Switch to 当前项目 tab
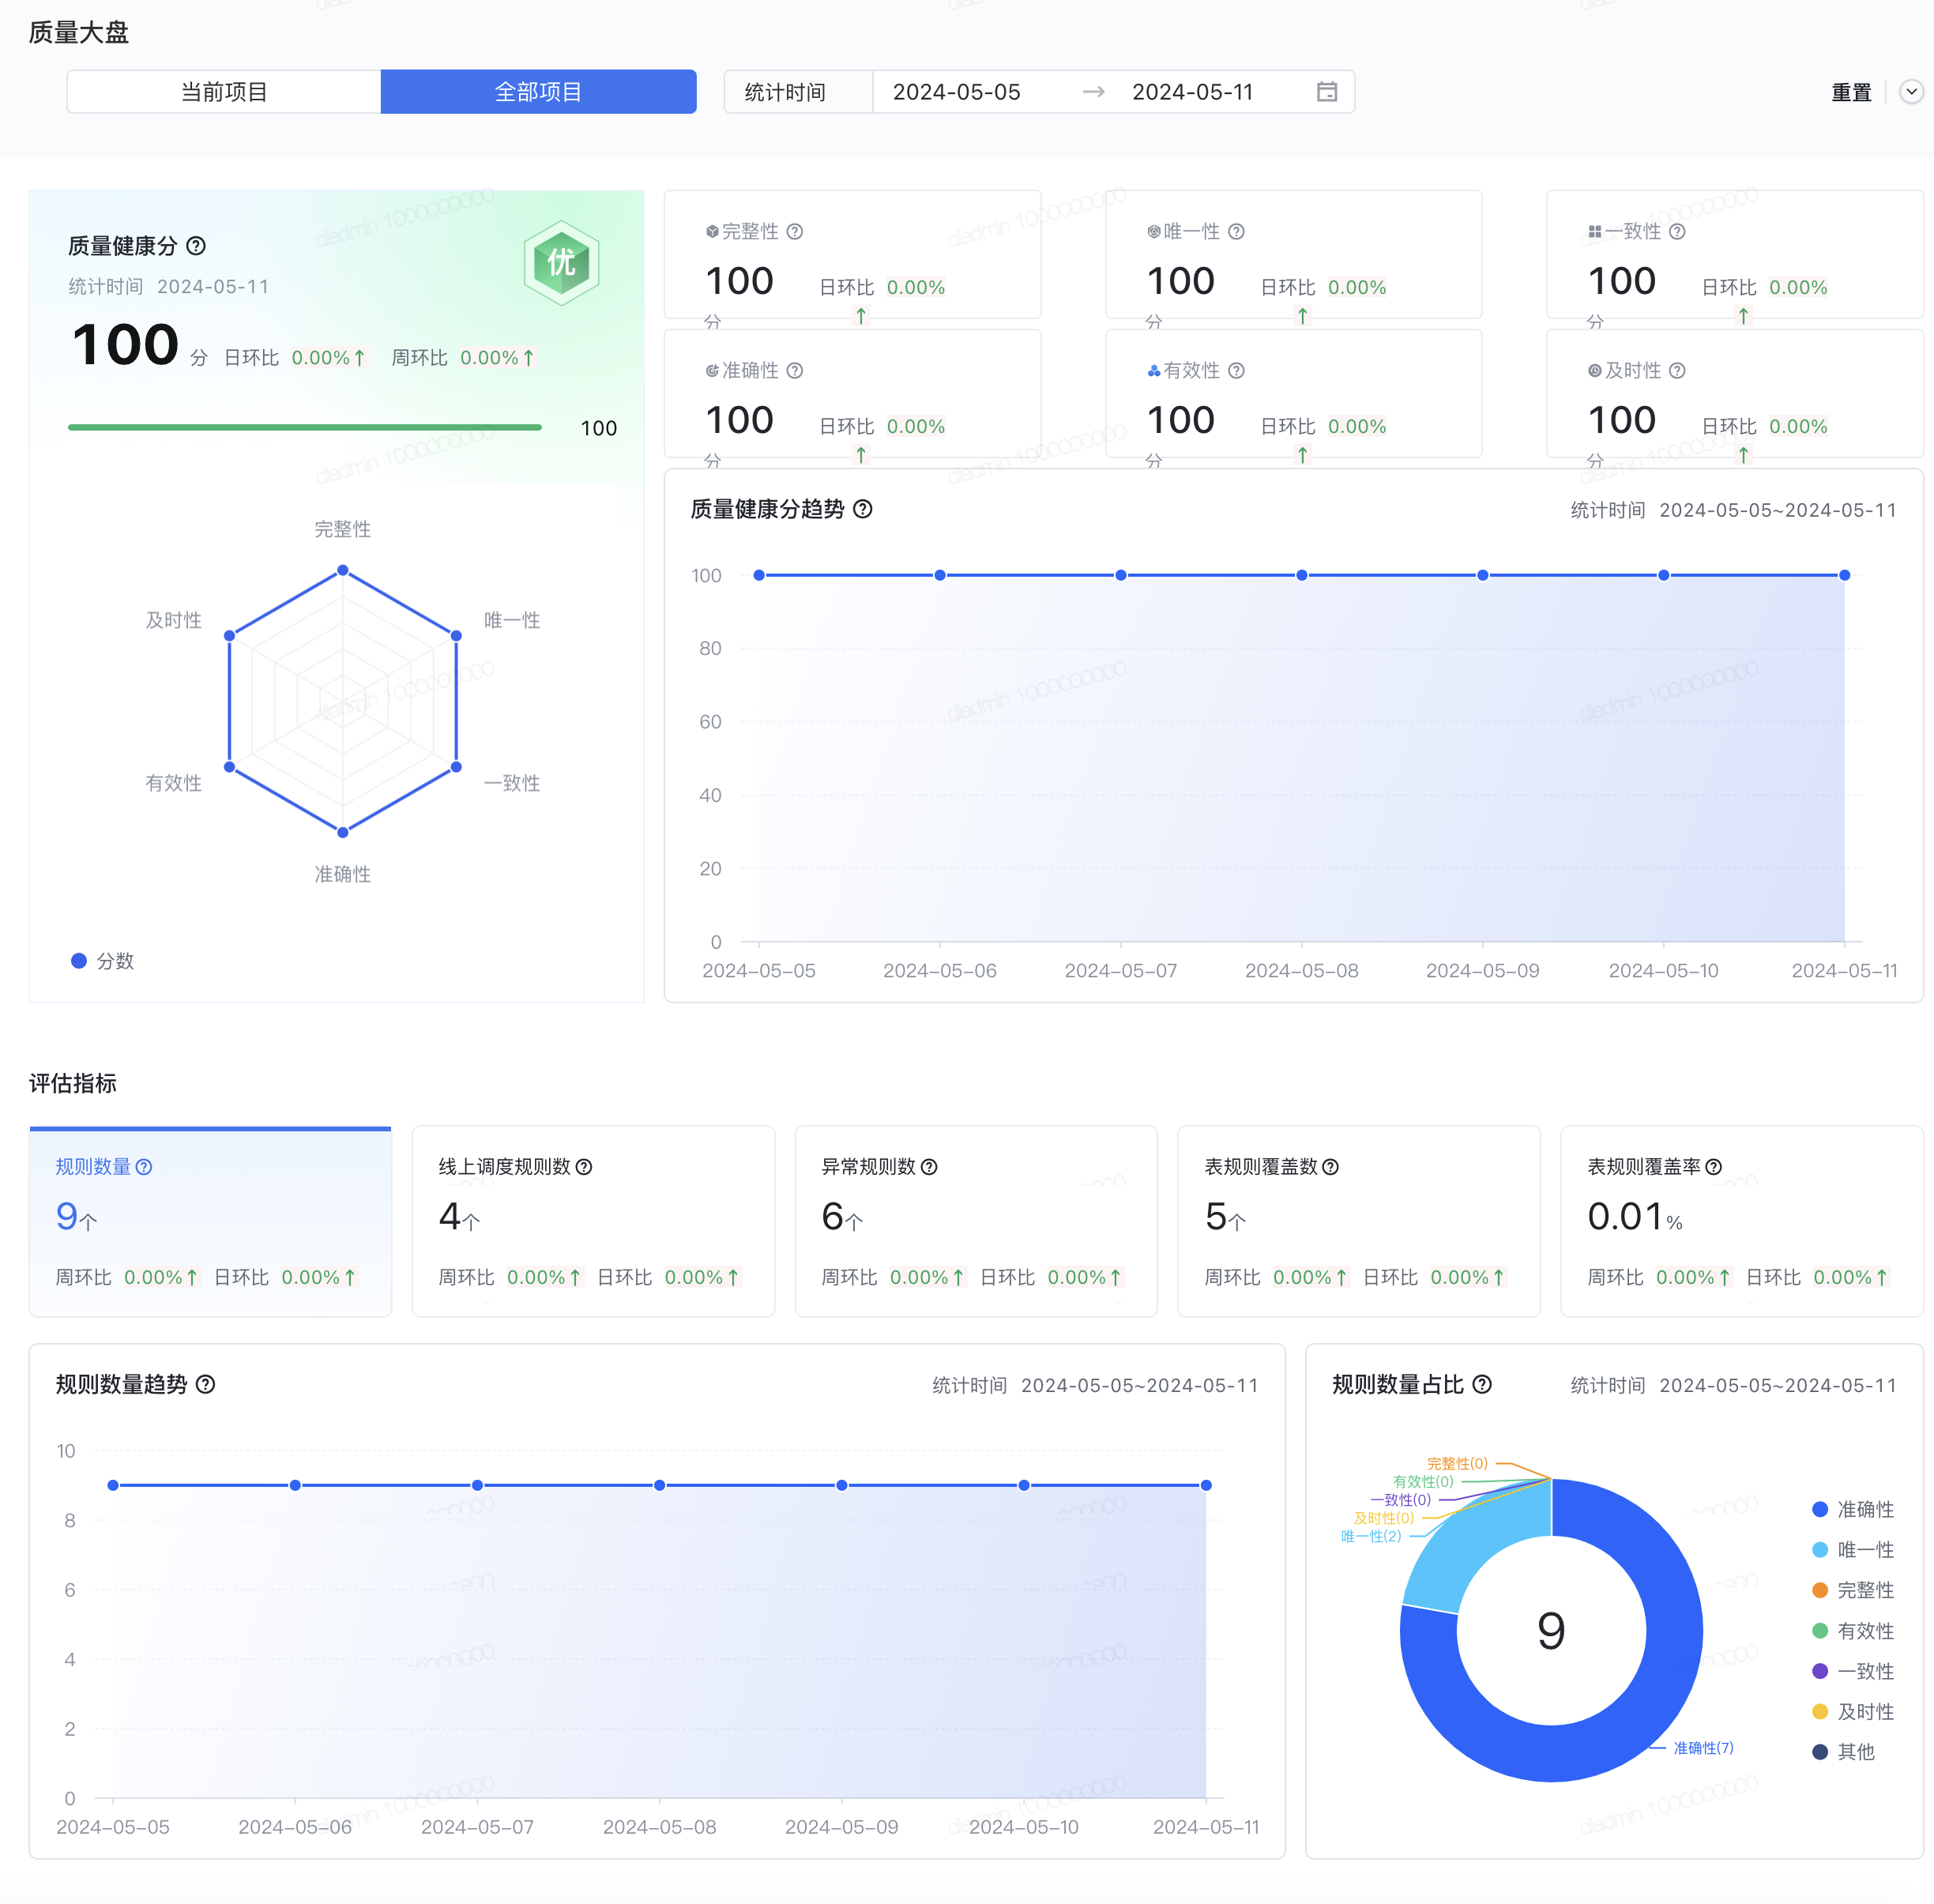 point(224,92)
